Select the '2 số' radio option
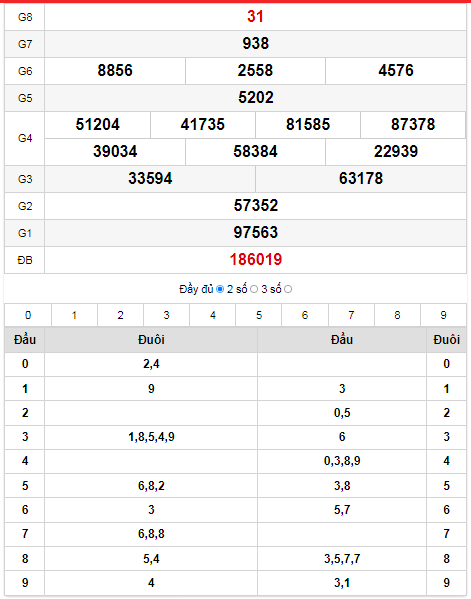471x599 pixels. click(x=254, y=289)
